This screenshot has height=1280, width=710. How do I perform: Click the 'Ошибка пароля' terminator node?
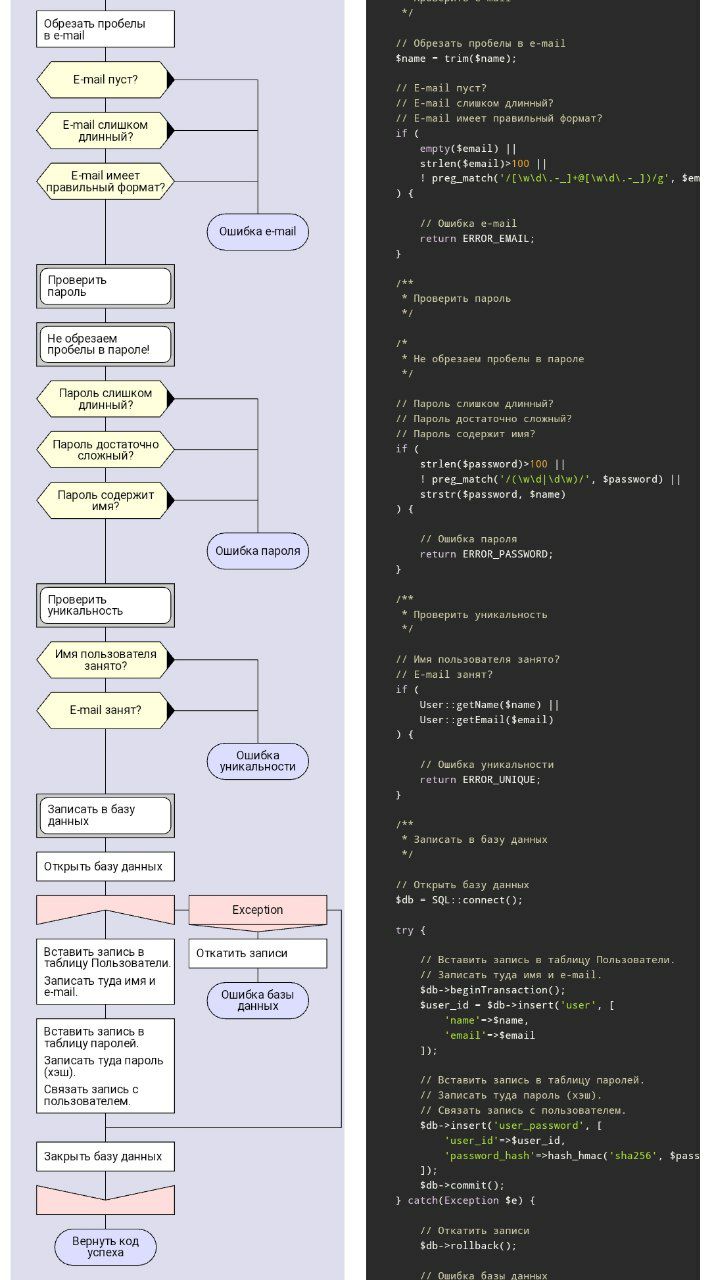pyautogui.click(x=258, y=550)
